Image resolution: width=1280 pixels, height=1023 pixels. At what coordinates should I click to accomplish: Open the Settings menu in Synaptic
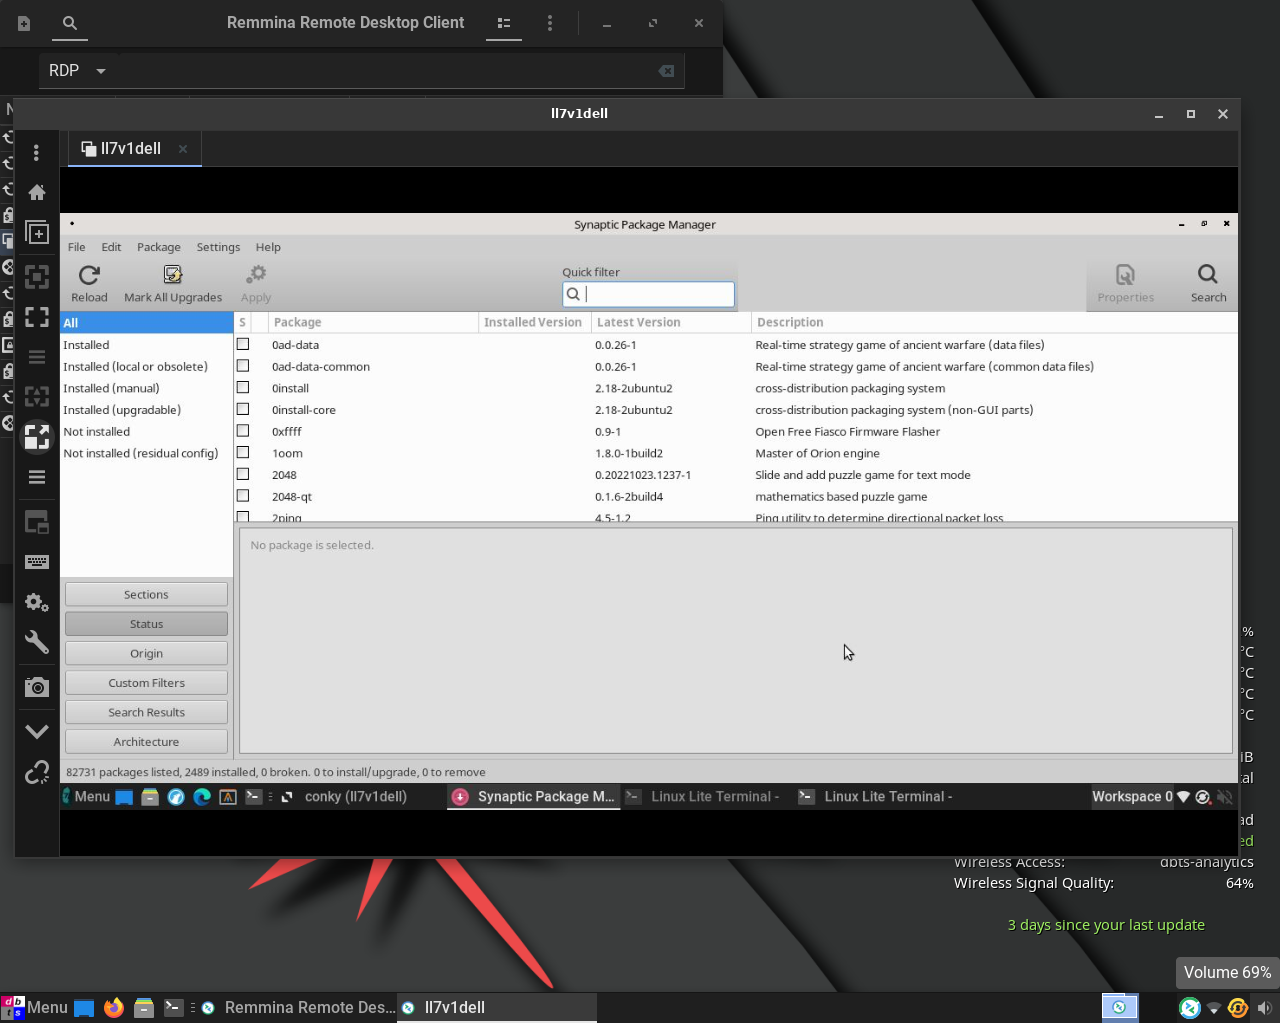pos(218,247)
